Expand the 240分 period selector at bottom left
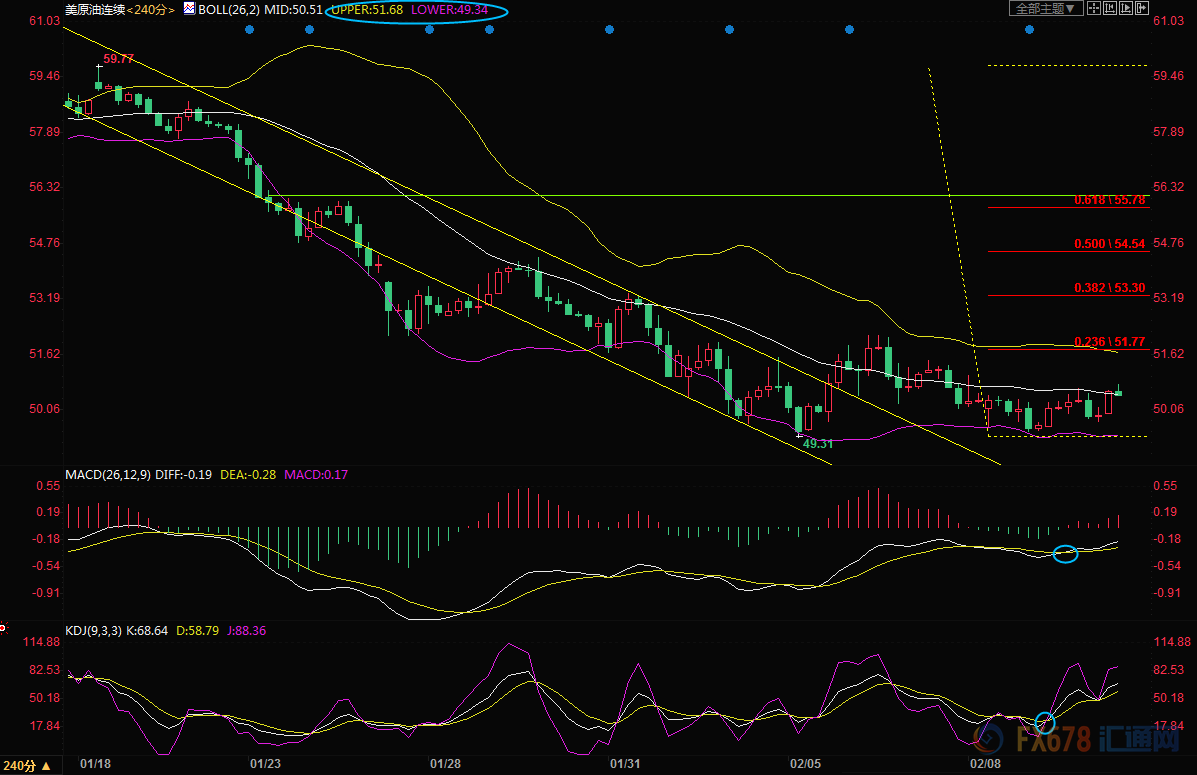 [x=27, y=766]
